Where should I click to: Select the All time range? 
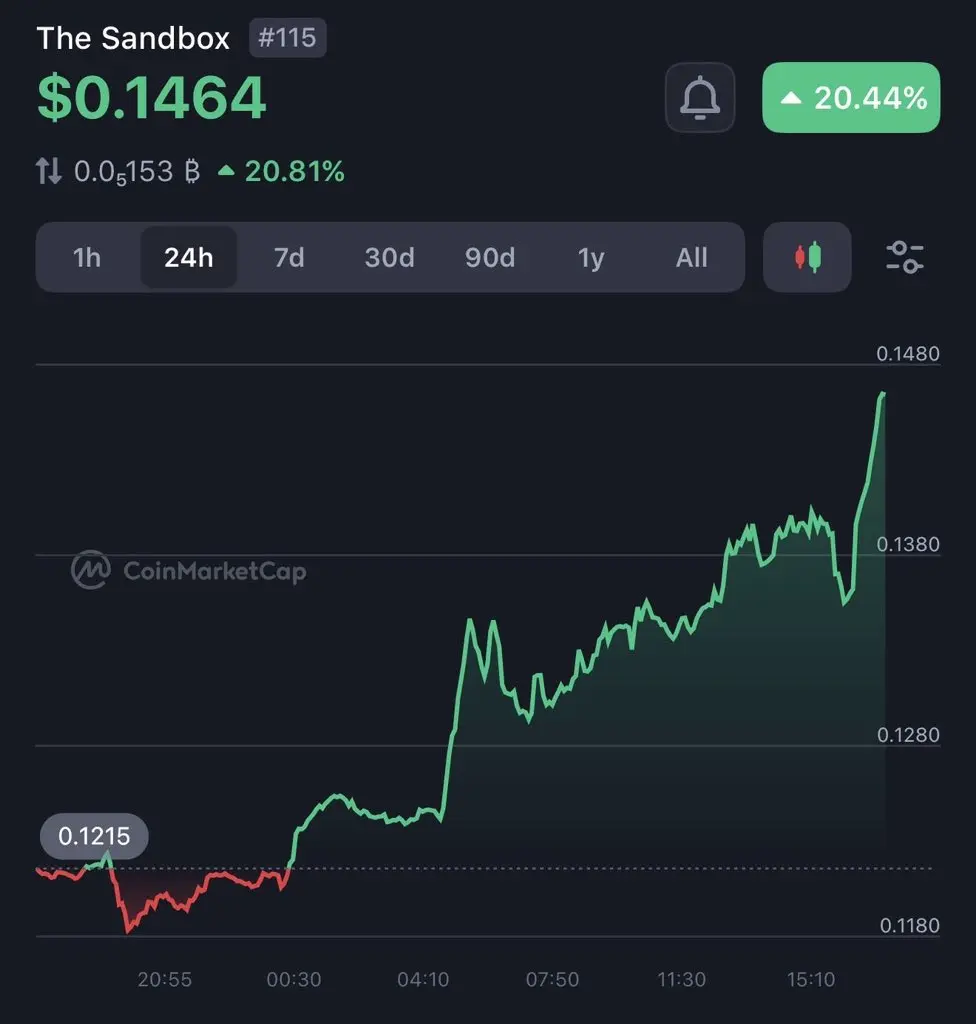(x=691, y=257)
